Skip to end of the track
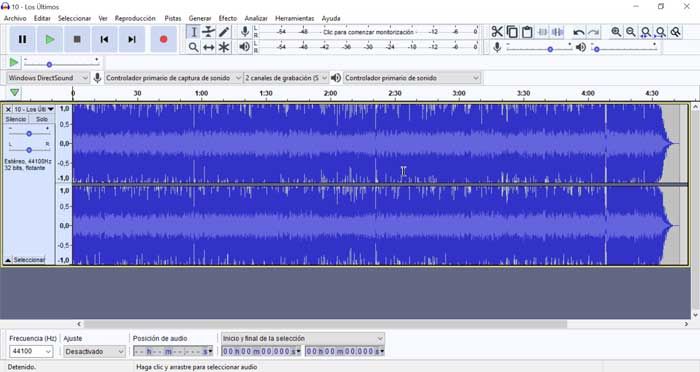This screenshot has height=372, width=700. tap(132, 39)
